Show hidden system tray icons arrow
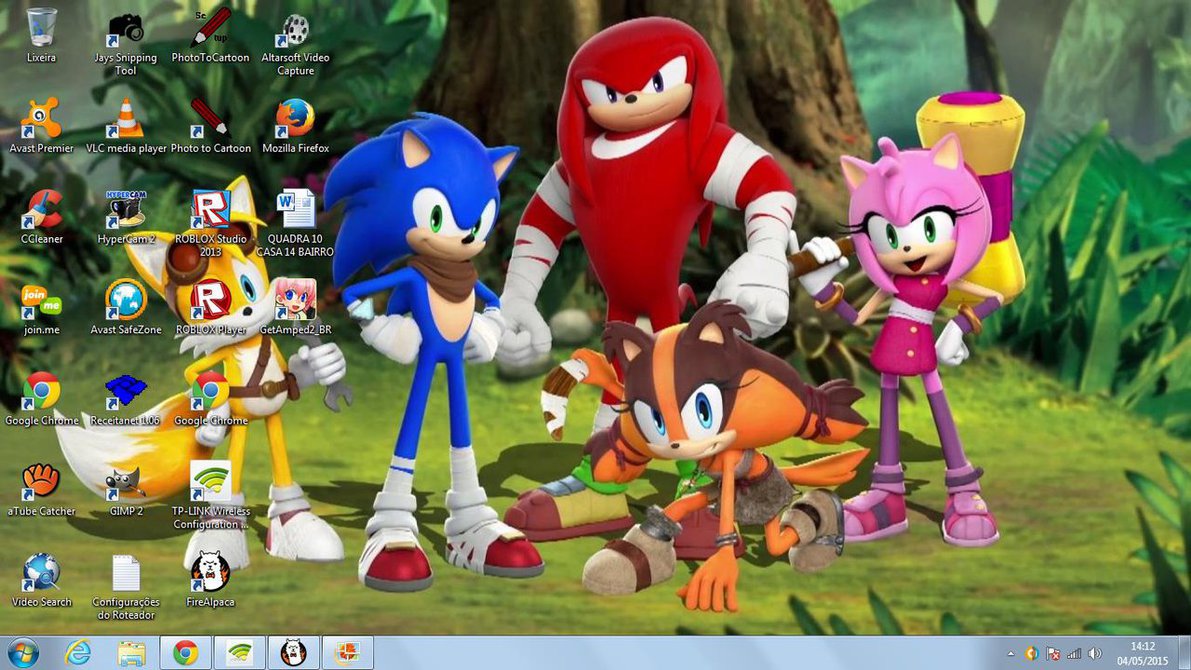Viewport: 1191px width, 670px height. click(x=1011, y=654)
